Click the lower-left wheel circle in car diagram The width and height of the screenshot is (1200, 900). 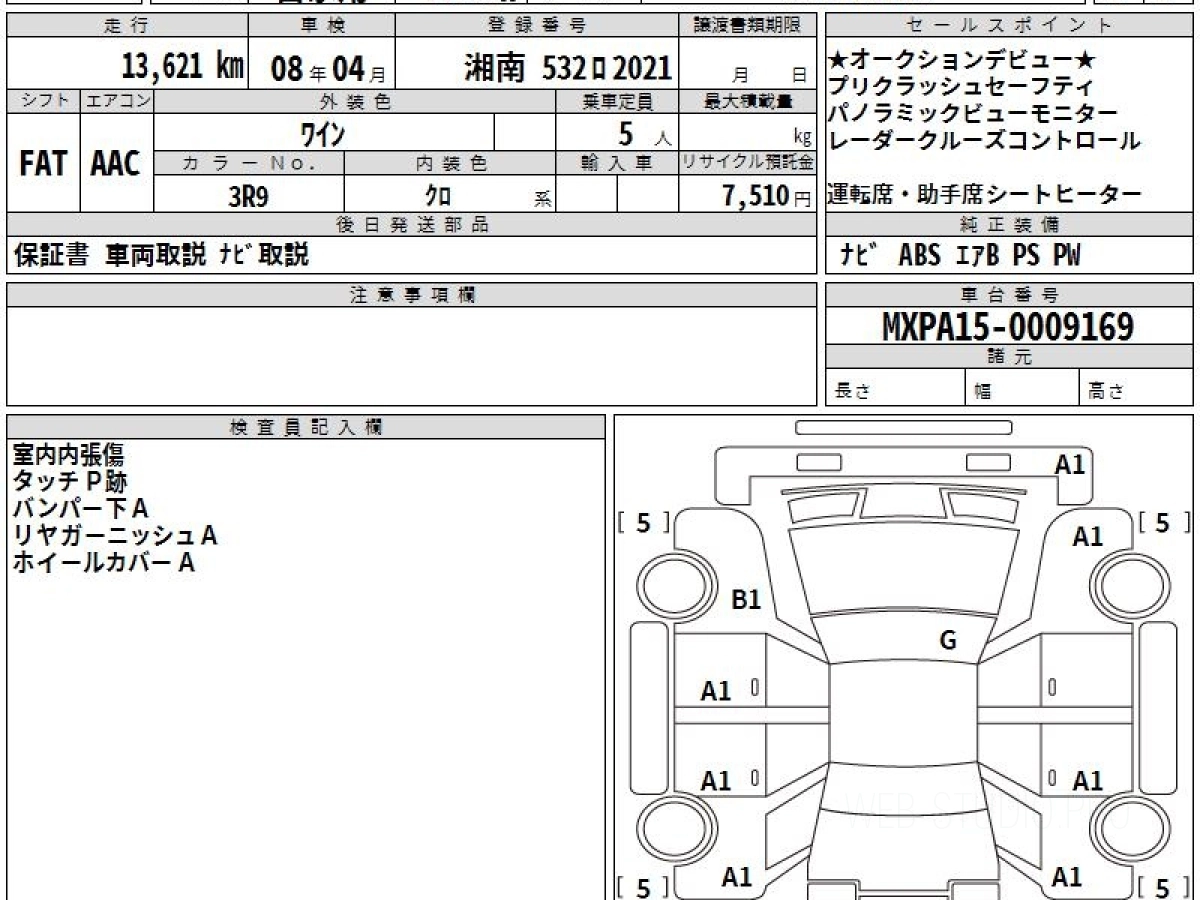click(665, 828)
